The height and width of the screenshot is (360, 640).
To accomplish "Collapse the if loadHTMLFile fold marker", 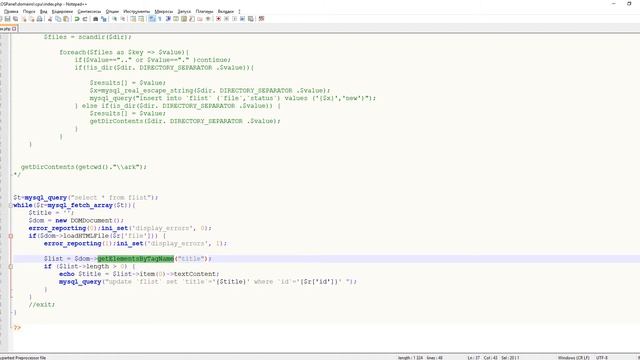I will [x=11, y=236].
